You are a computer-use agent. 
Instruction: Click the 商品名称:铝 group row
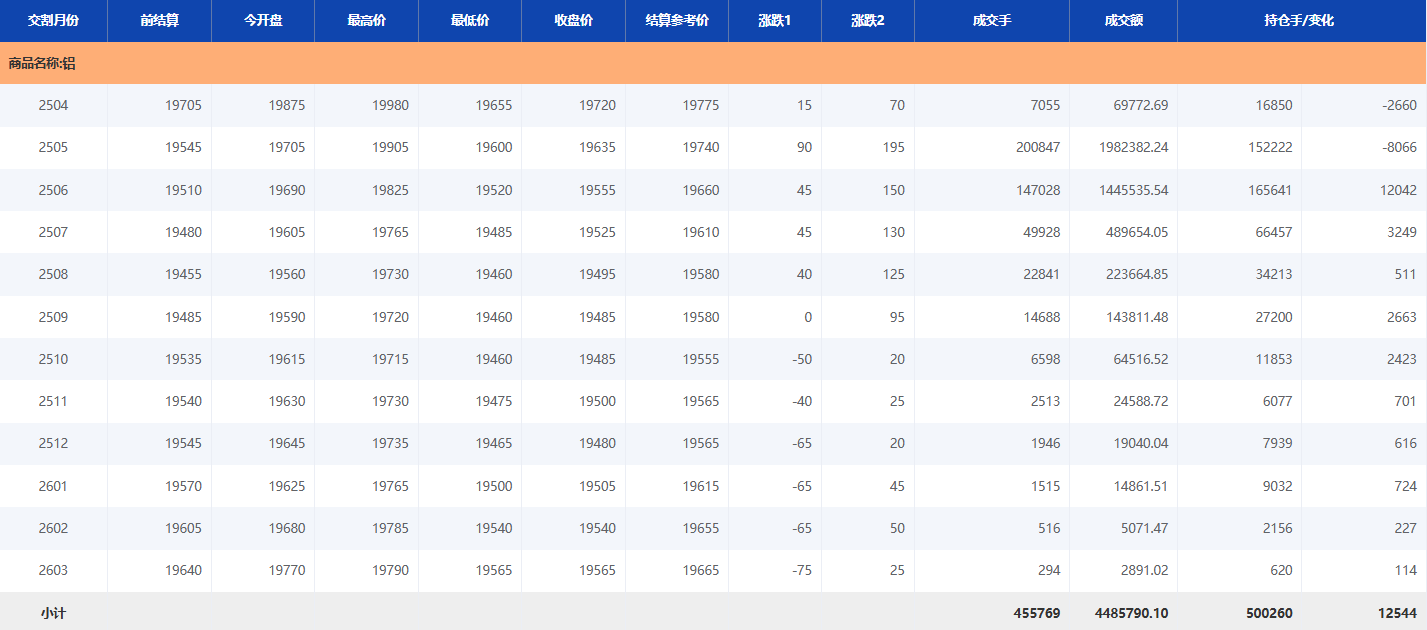click(42, 63)
